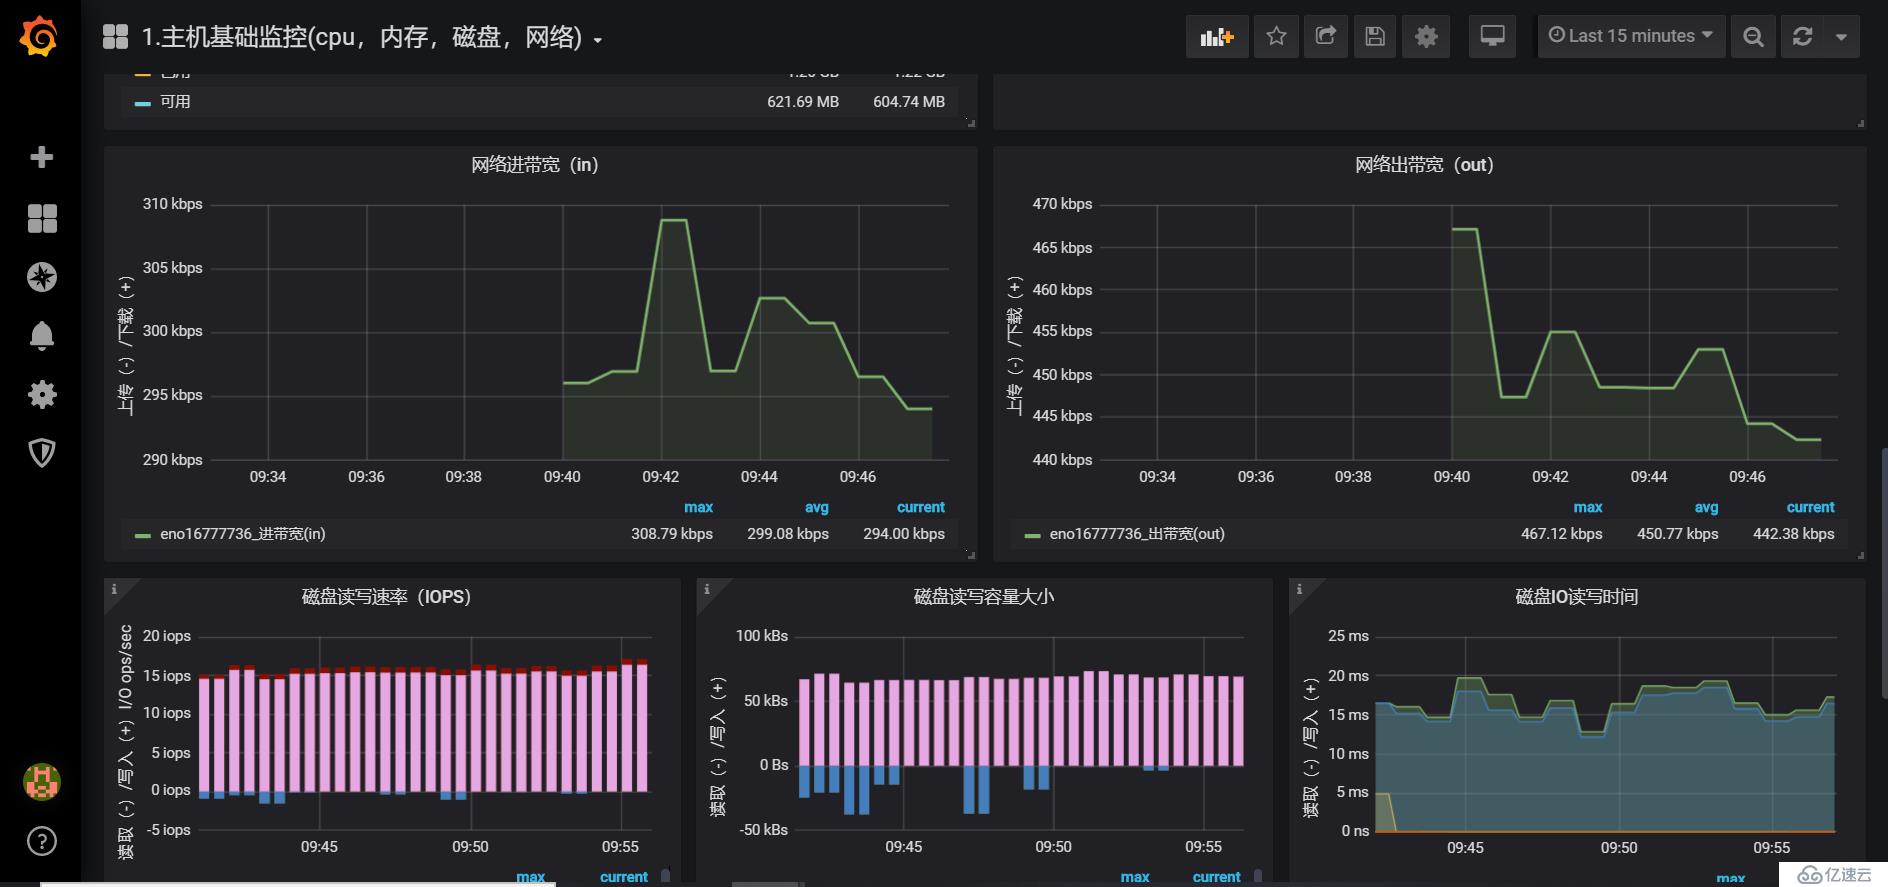Click resize handle of 网络进带宽 panel
Viewport: 1888px width, 887px height.
(x=971, y=555)
